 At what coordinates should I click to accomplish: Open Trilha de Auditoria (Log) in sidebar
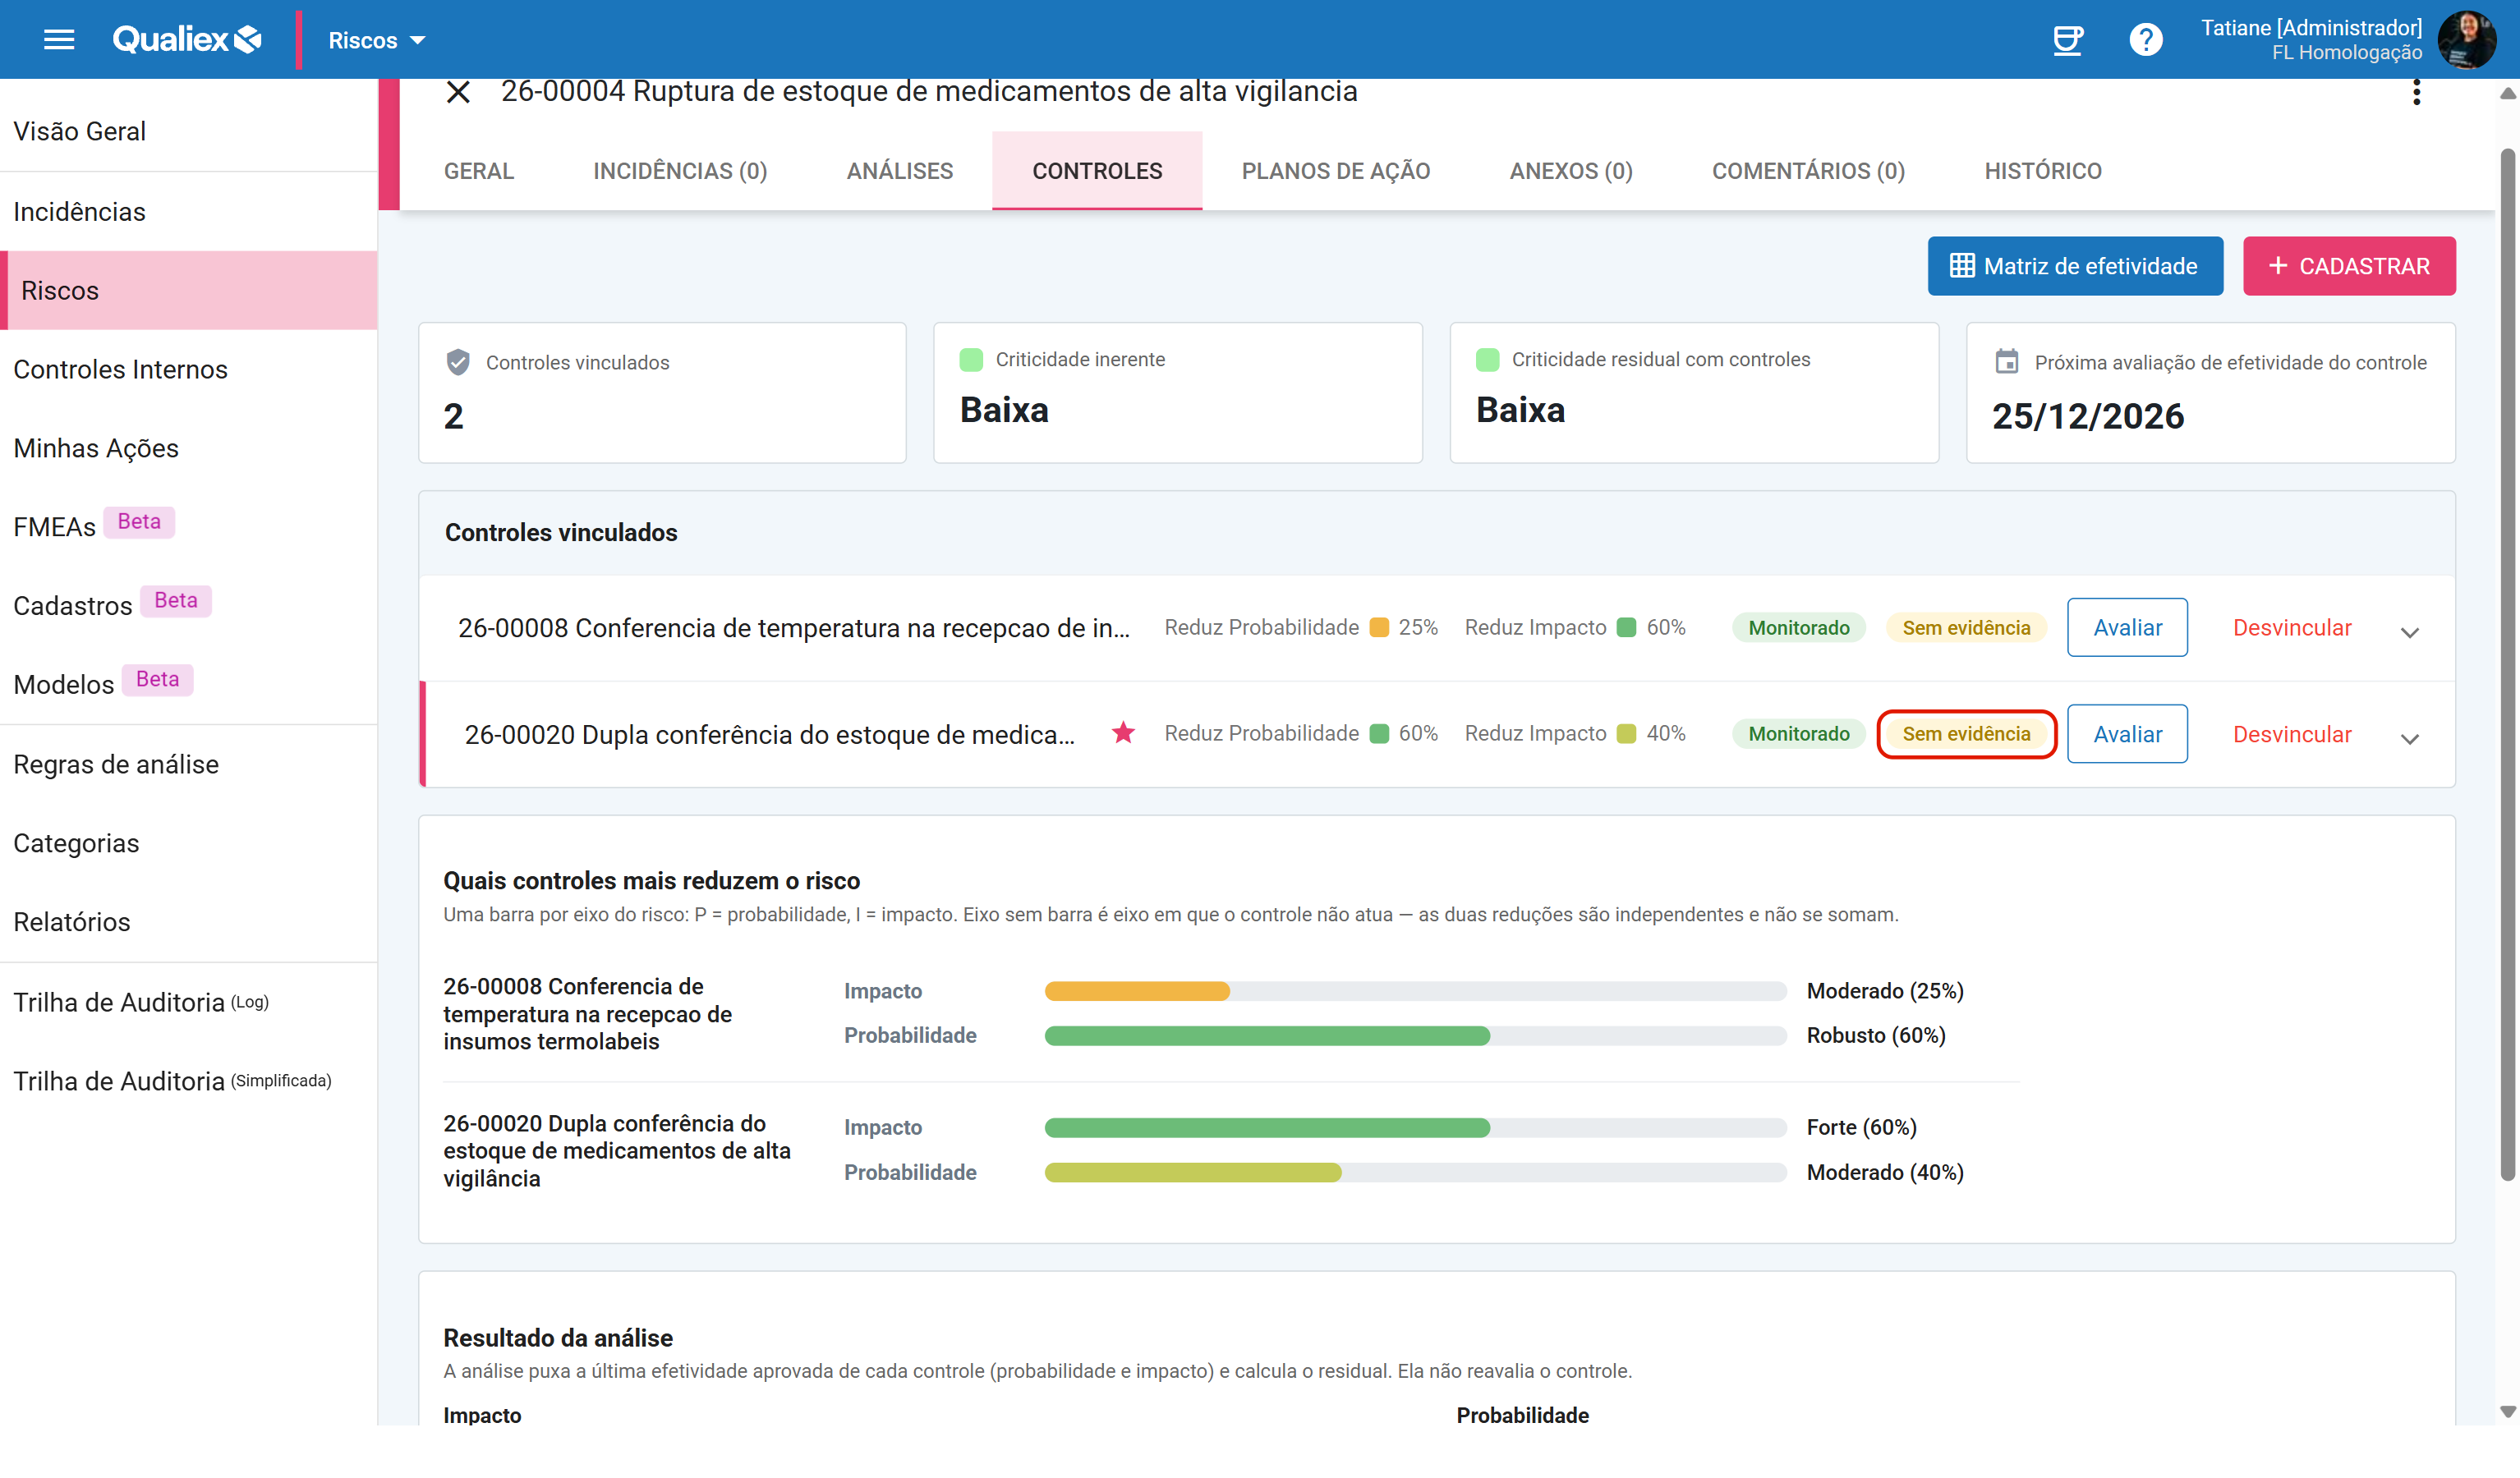(x=189, y=1002)
